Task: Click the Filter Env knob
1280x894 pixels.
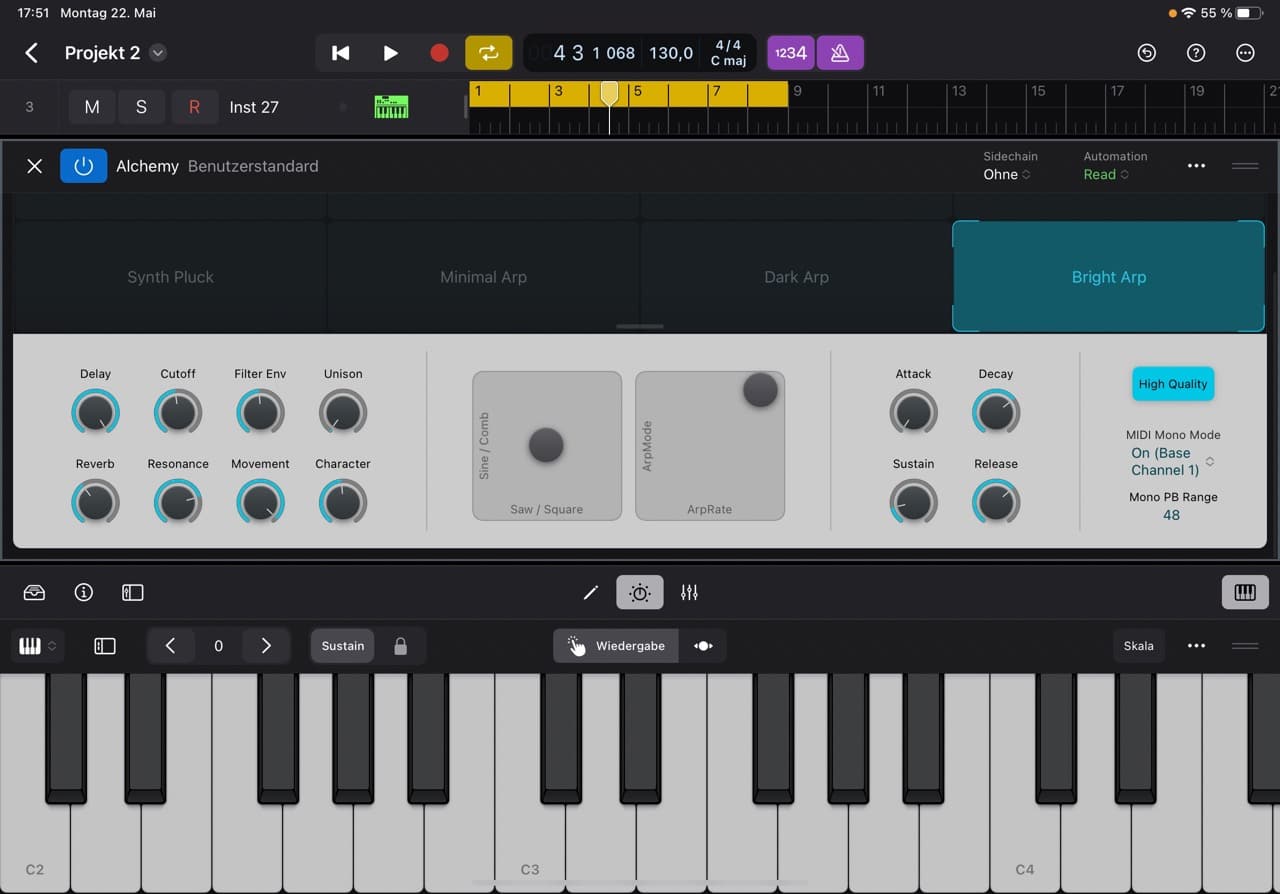Action: [x=260, y=412]
